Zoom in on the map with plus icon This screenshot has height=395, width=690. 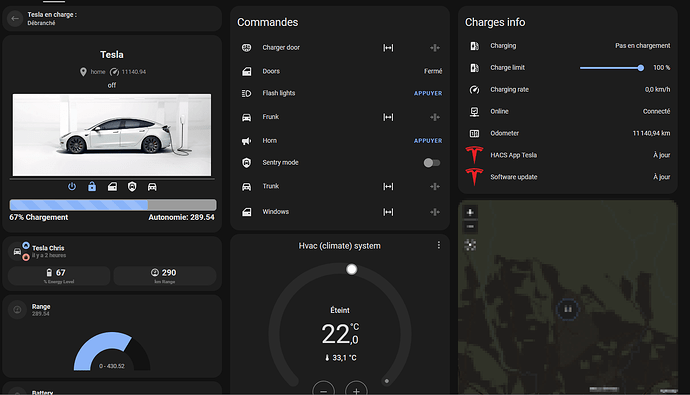[x=470, y=212]
